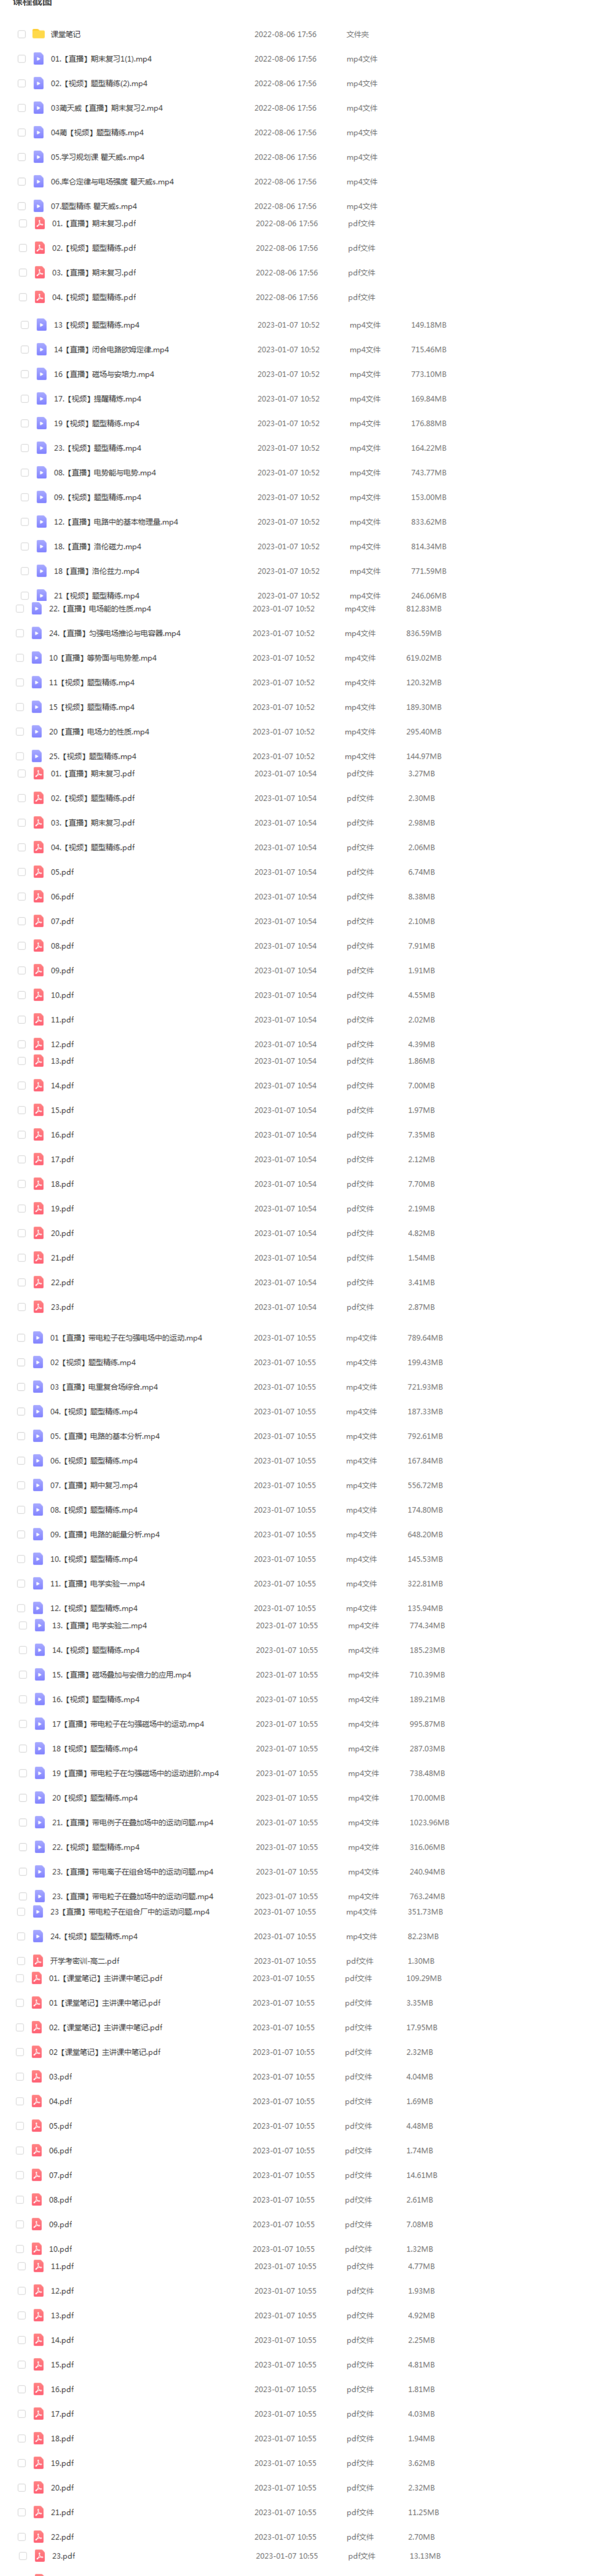Select checkbox for 开学考密训-高二.pdf
Screen dimensions: 596x2576
click(20, 1961)
